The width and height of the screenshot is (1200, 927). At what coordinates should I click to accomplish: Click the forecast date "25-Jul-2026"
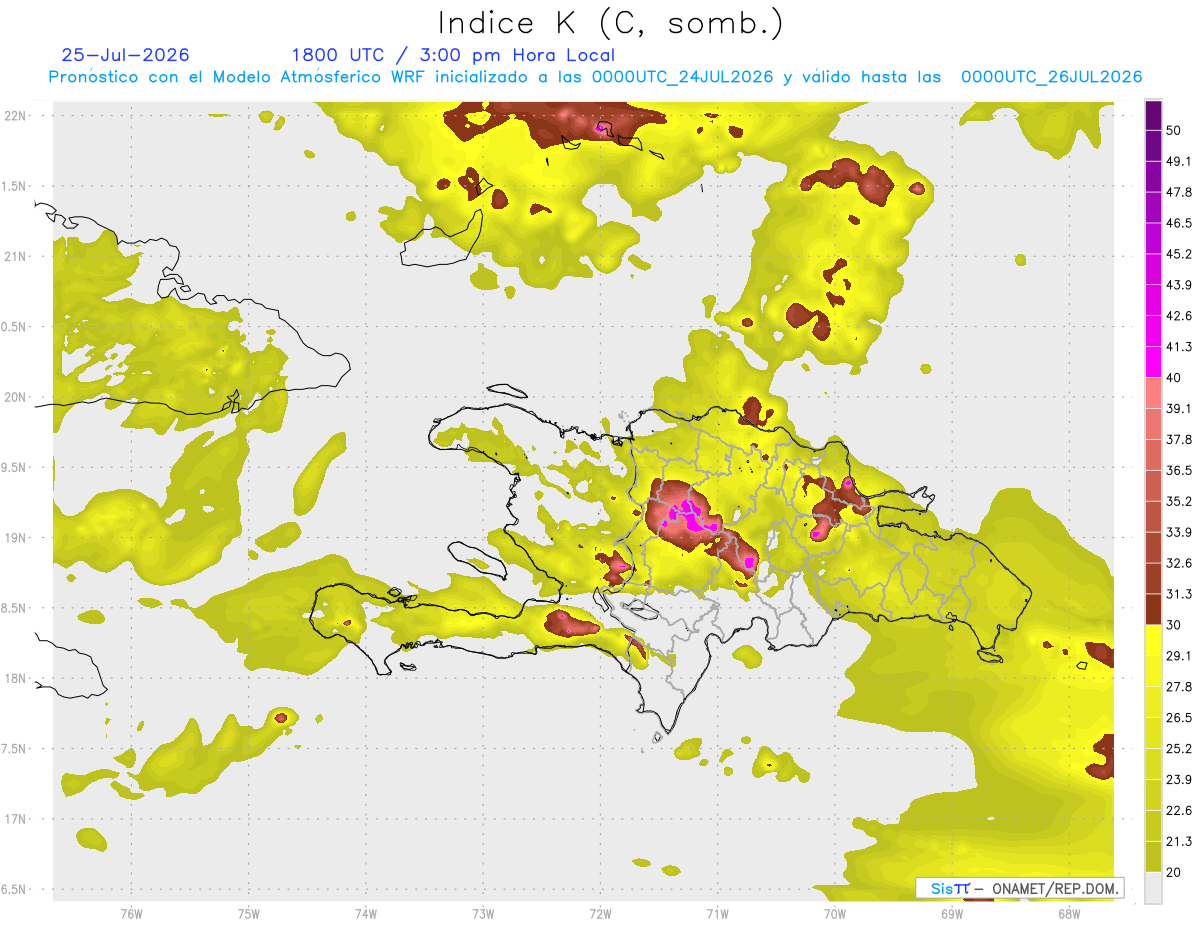point(125,55)
